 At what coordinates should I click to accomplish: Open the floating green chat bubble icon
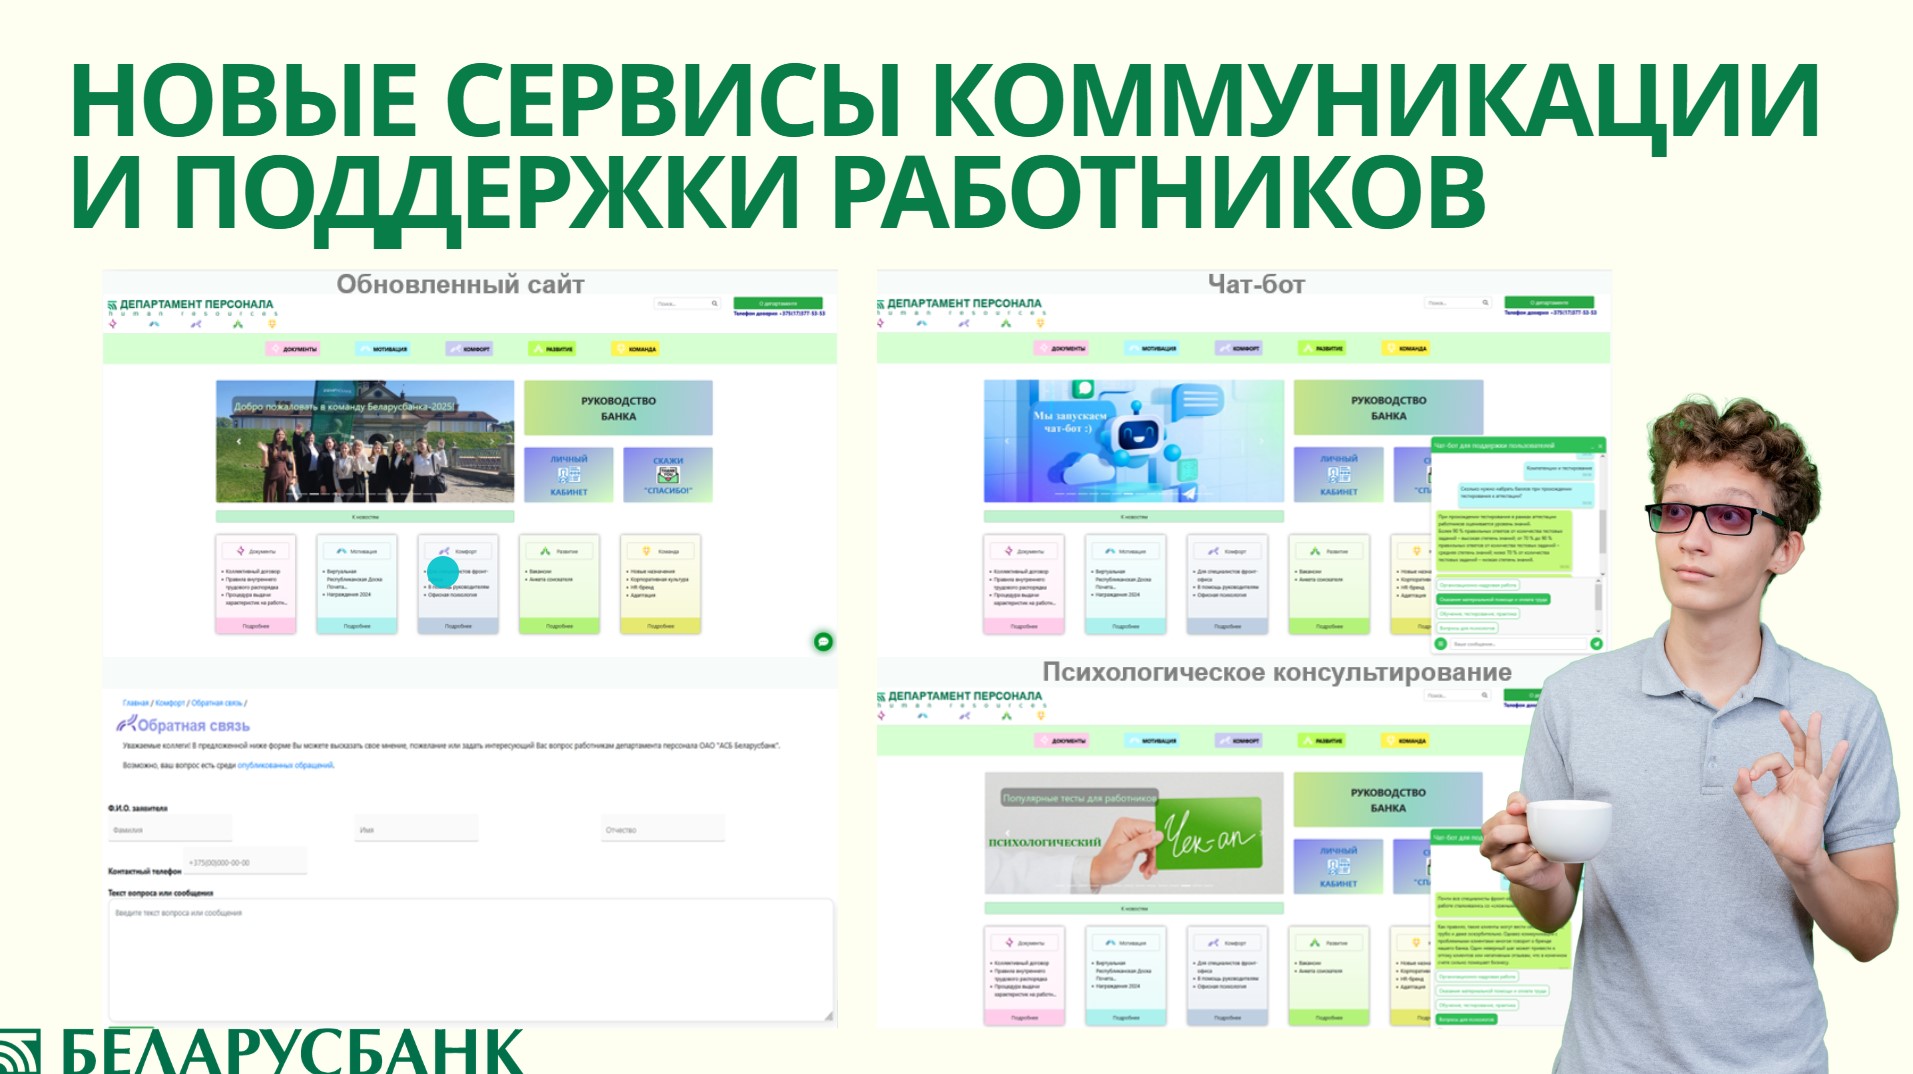[x=823, y=642]
